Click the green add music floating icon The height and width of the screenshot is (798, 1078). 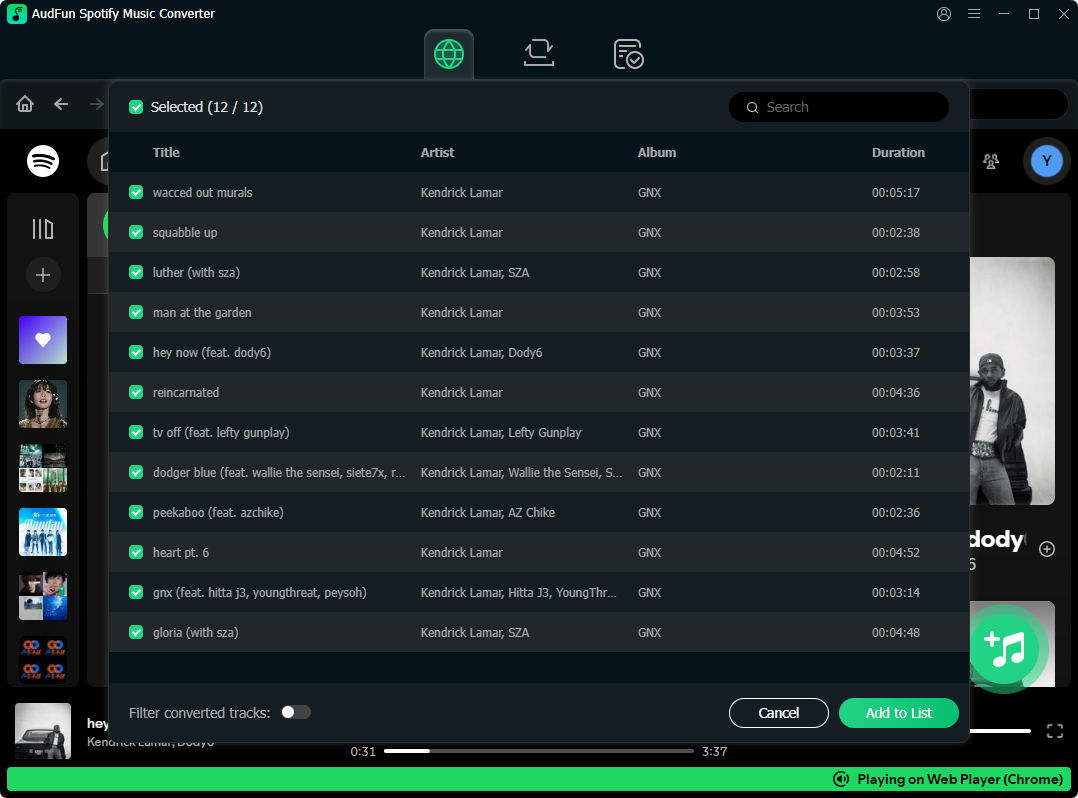pyautogui.click(x=1004, y=649)
